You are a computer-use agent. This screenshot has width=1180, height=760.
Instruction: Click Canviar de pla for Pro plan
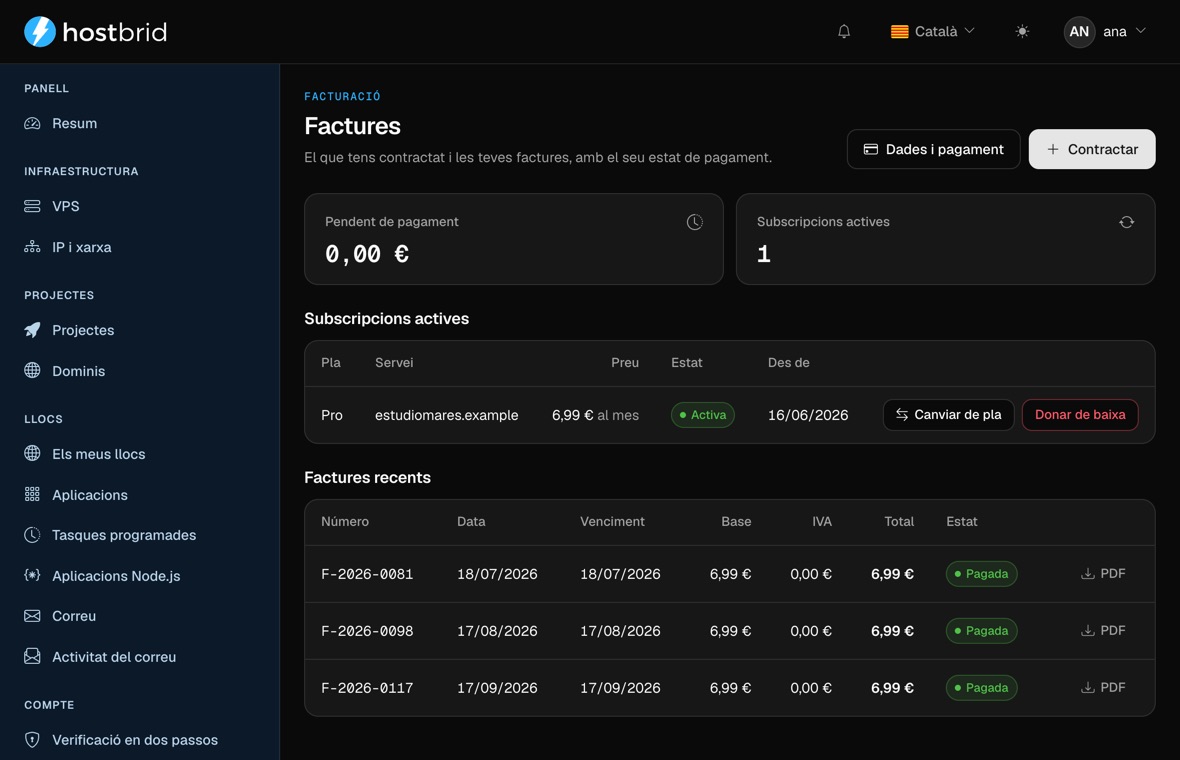click(x=948, y=415)
